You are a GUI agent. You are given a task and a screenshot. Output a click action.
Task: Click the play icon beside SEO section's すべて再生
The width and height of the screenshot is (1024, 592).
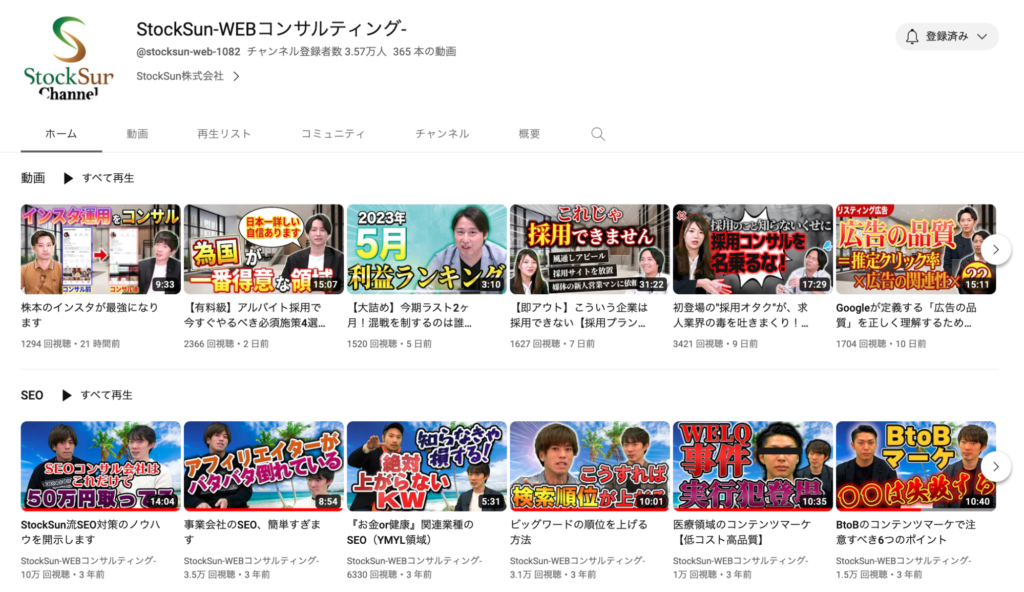[x=68, y=395]
